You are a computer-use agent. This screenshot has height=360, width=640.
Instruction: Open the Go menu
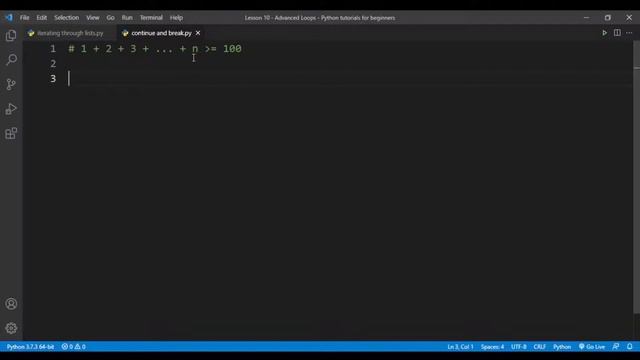coord(111,18)
